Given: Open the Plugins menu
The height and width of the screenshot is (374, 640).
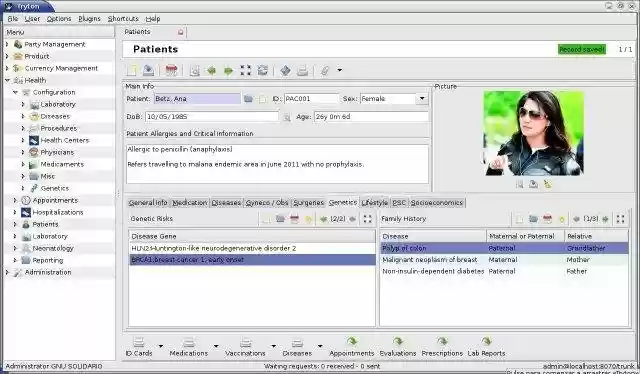Looking at the screenshot, I should (x=89, y=19).
